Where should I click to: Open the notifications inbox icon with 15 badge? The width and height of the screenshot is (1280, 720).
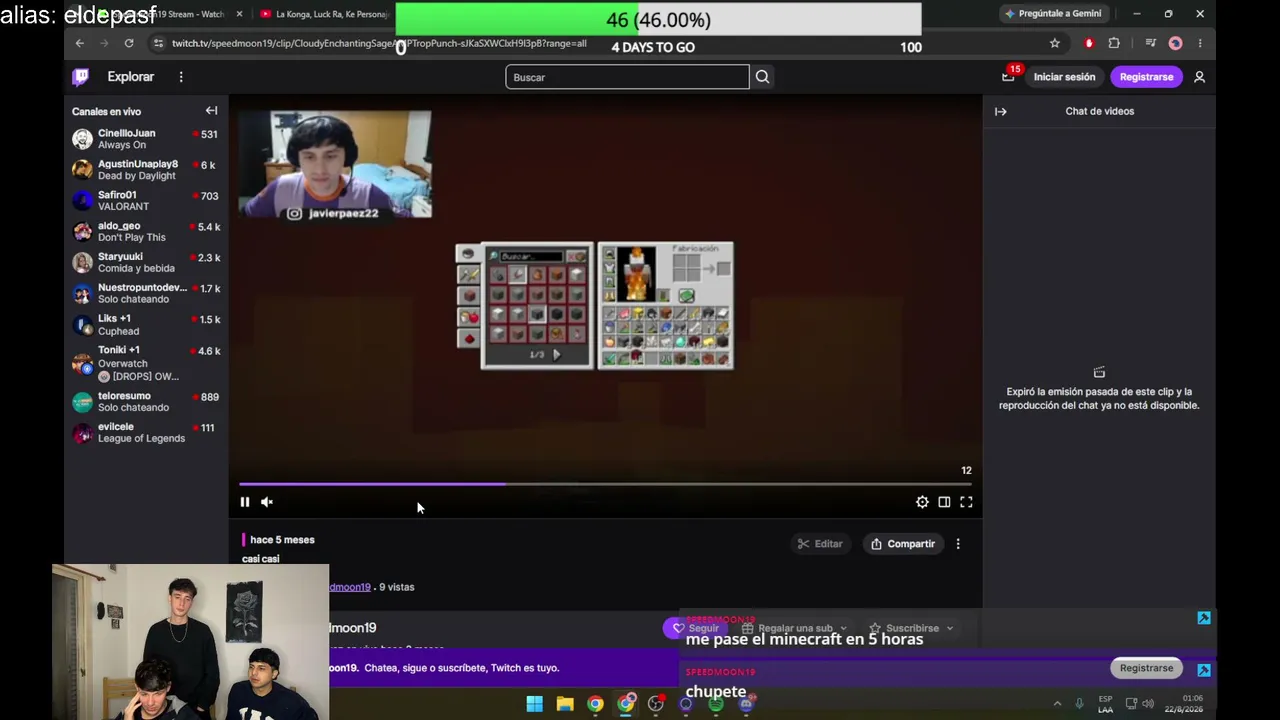coord(1008,77)
